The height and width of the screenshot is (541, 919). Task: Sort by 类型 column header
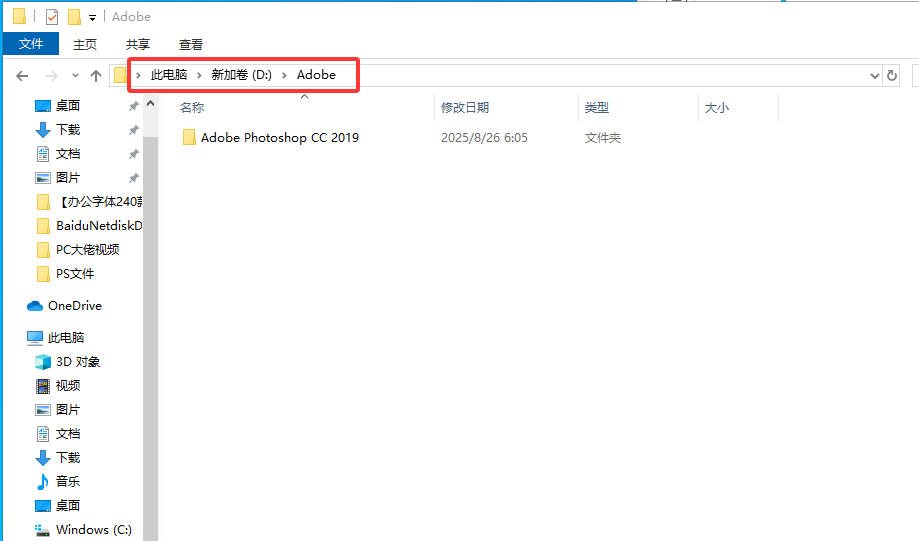tap(597, 108)
